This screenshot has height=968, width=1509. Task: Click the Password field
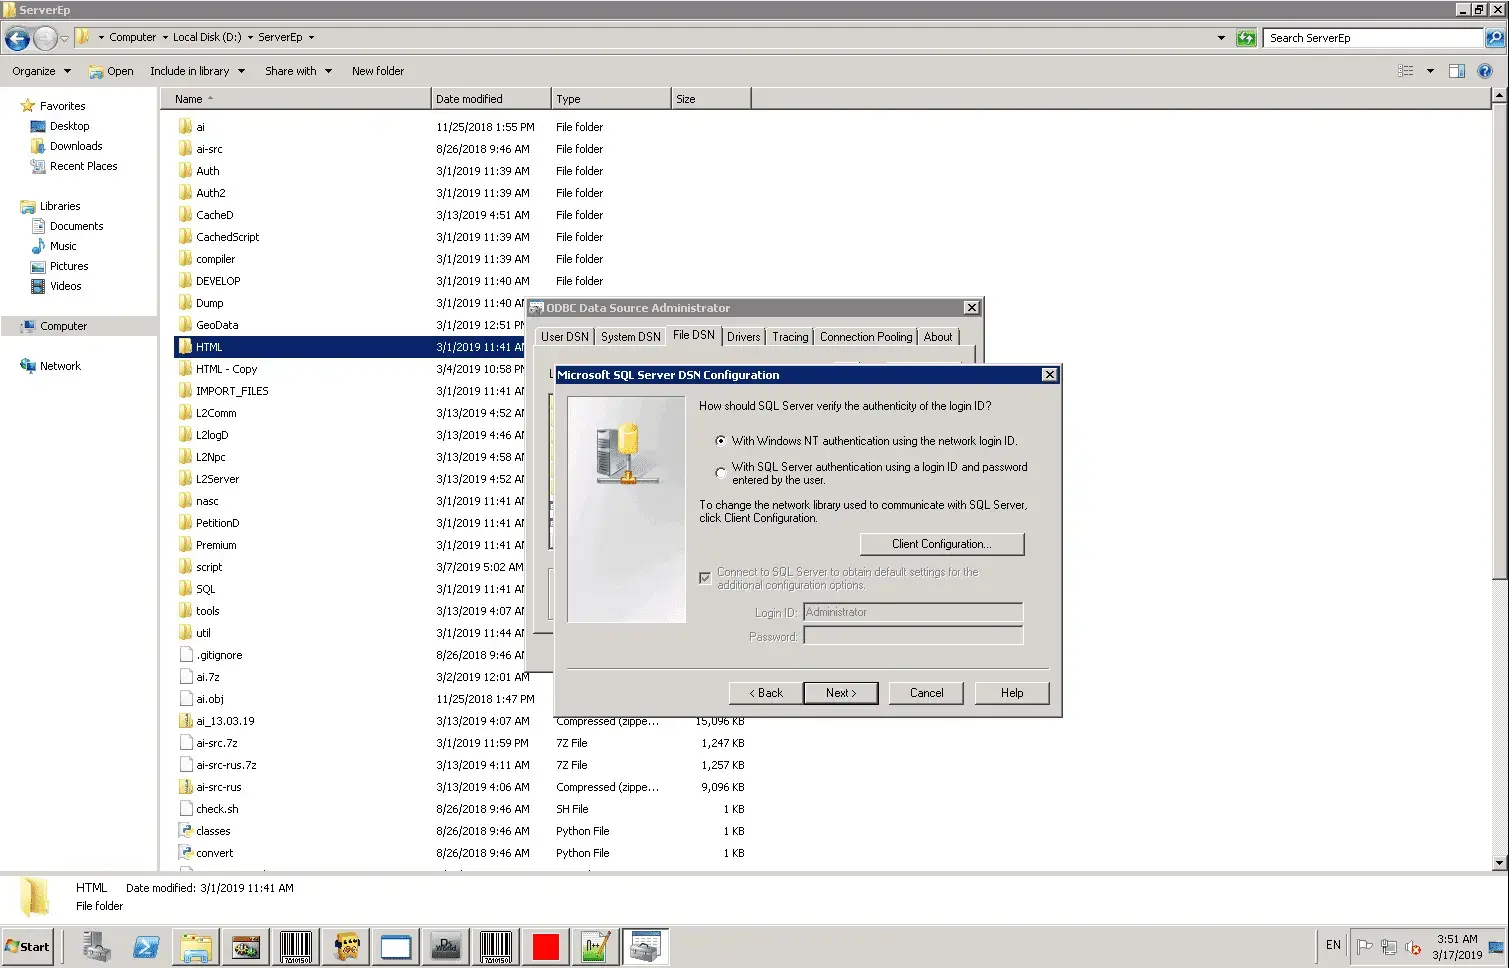point(913,636)
